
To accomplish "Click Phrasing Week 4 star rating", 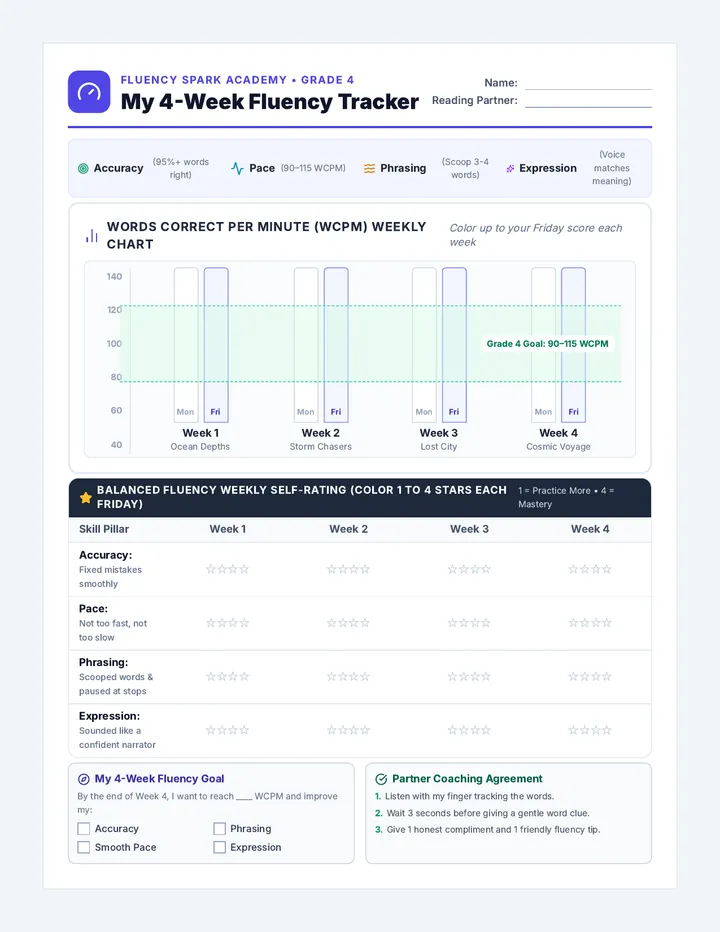I will coord(590,676).
